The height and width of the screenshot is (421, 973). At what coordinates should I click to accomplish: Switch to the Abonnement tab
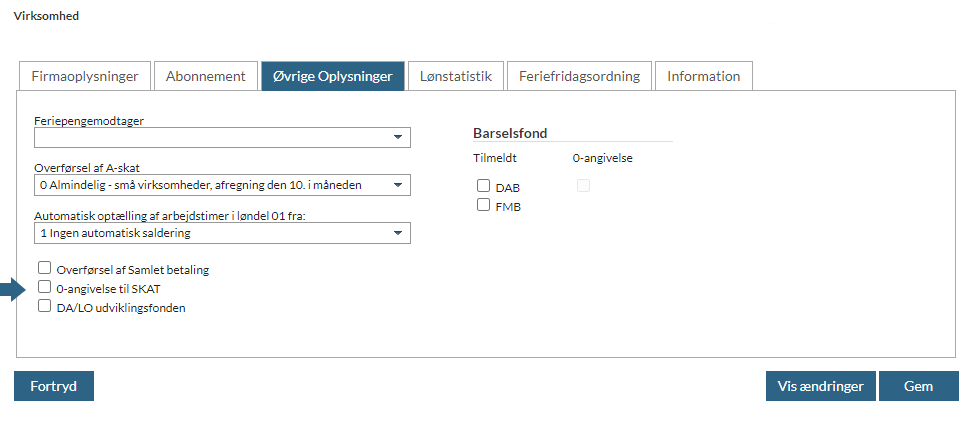point(205,76)
